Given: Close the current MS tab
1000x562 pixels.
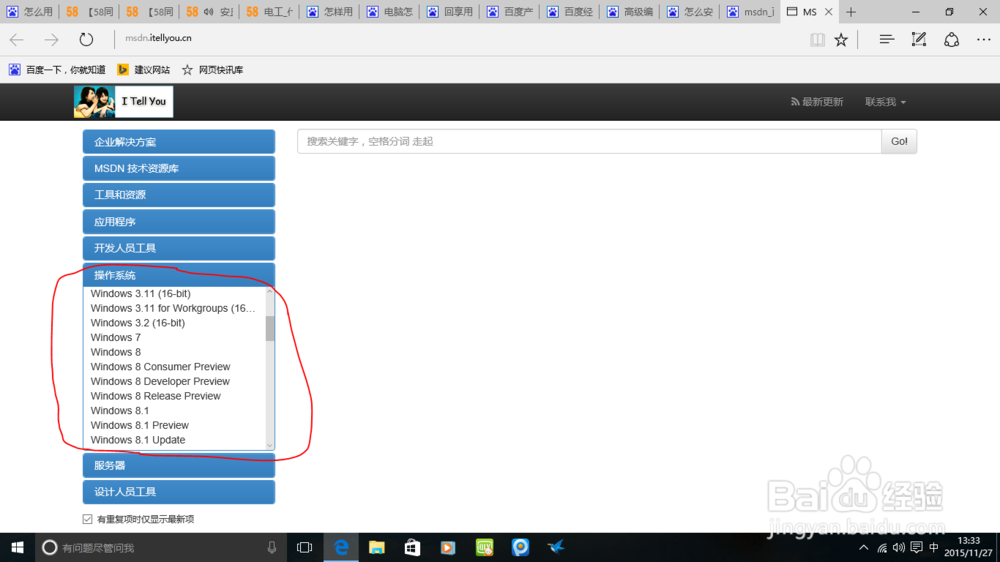Looking at the screenshot, I should click(x=828, y=11).
